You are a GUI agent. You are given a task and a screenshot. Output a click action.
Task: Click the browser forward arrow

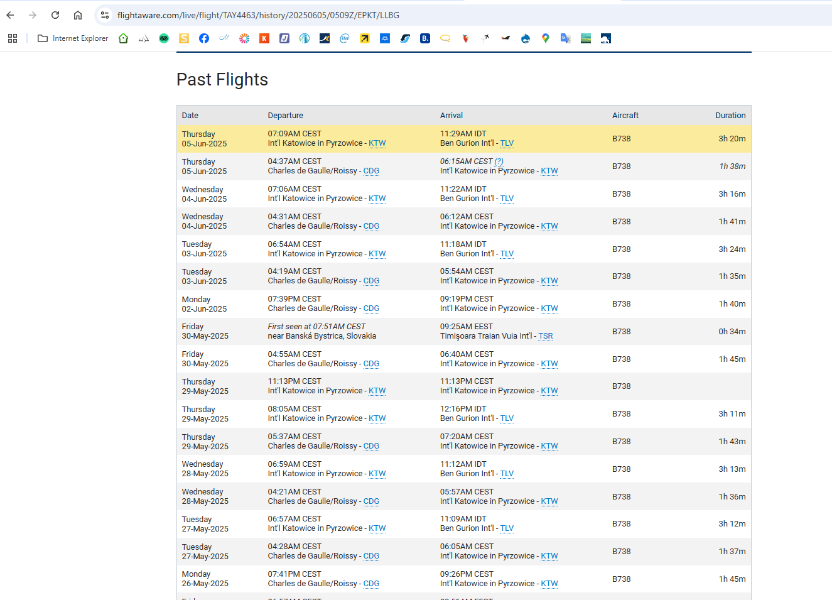point(32,15)
